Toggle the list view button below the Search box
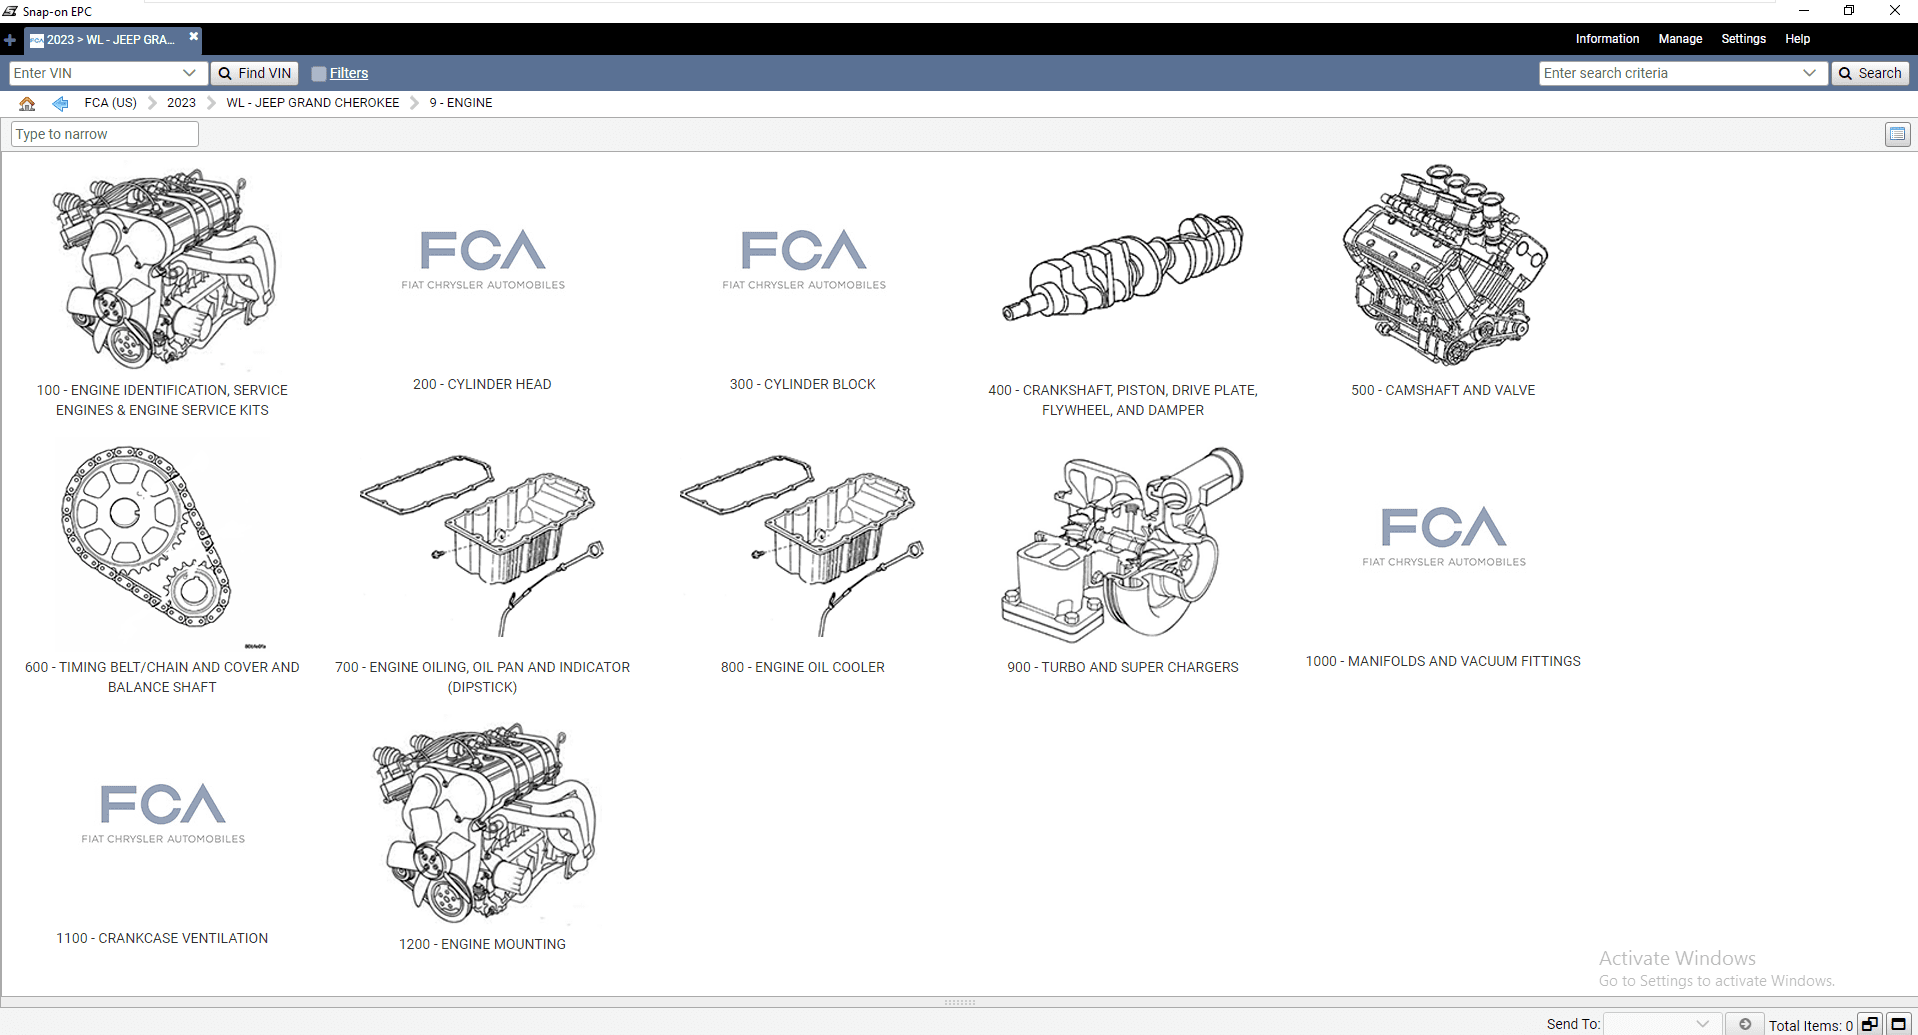1918x1035 pixels. click(x=1896, y=134)
